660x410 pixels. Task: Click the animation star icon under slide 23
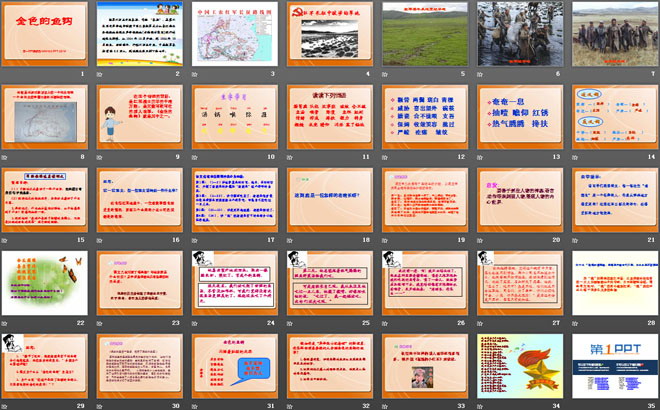pyautogui.click(x=100, y=323)
